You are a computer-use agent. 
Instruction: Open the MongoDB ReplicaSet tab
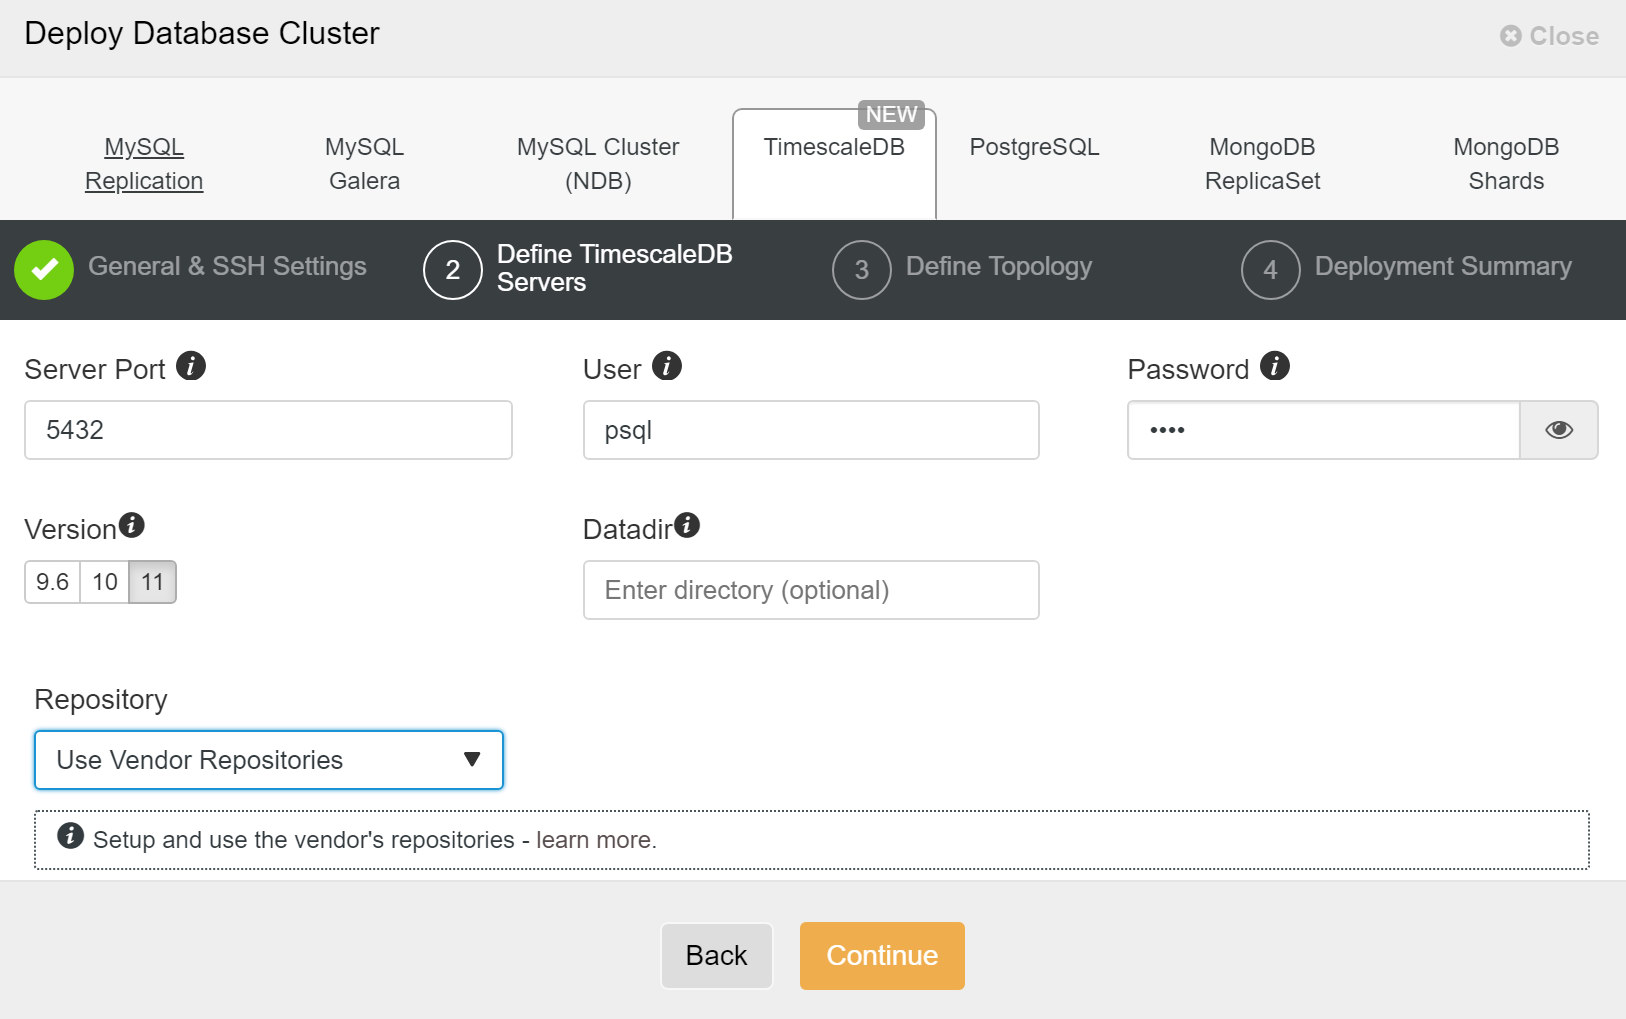click(x=1262, y=164)
